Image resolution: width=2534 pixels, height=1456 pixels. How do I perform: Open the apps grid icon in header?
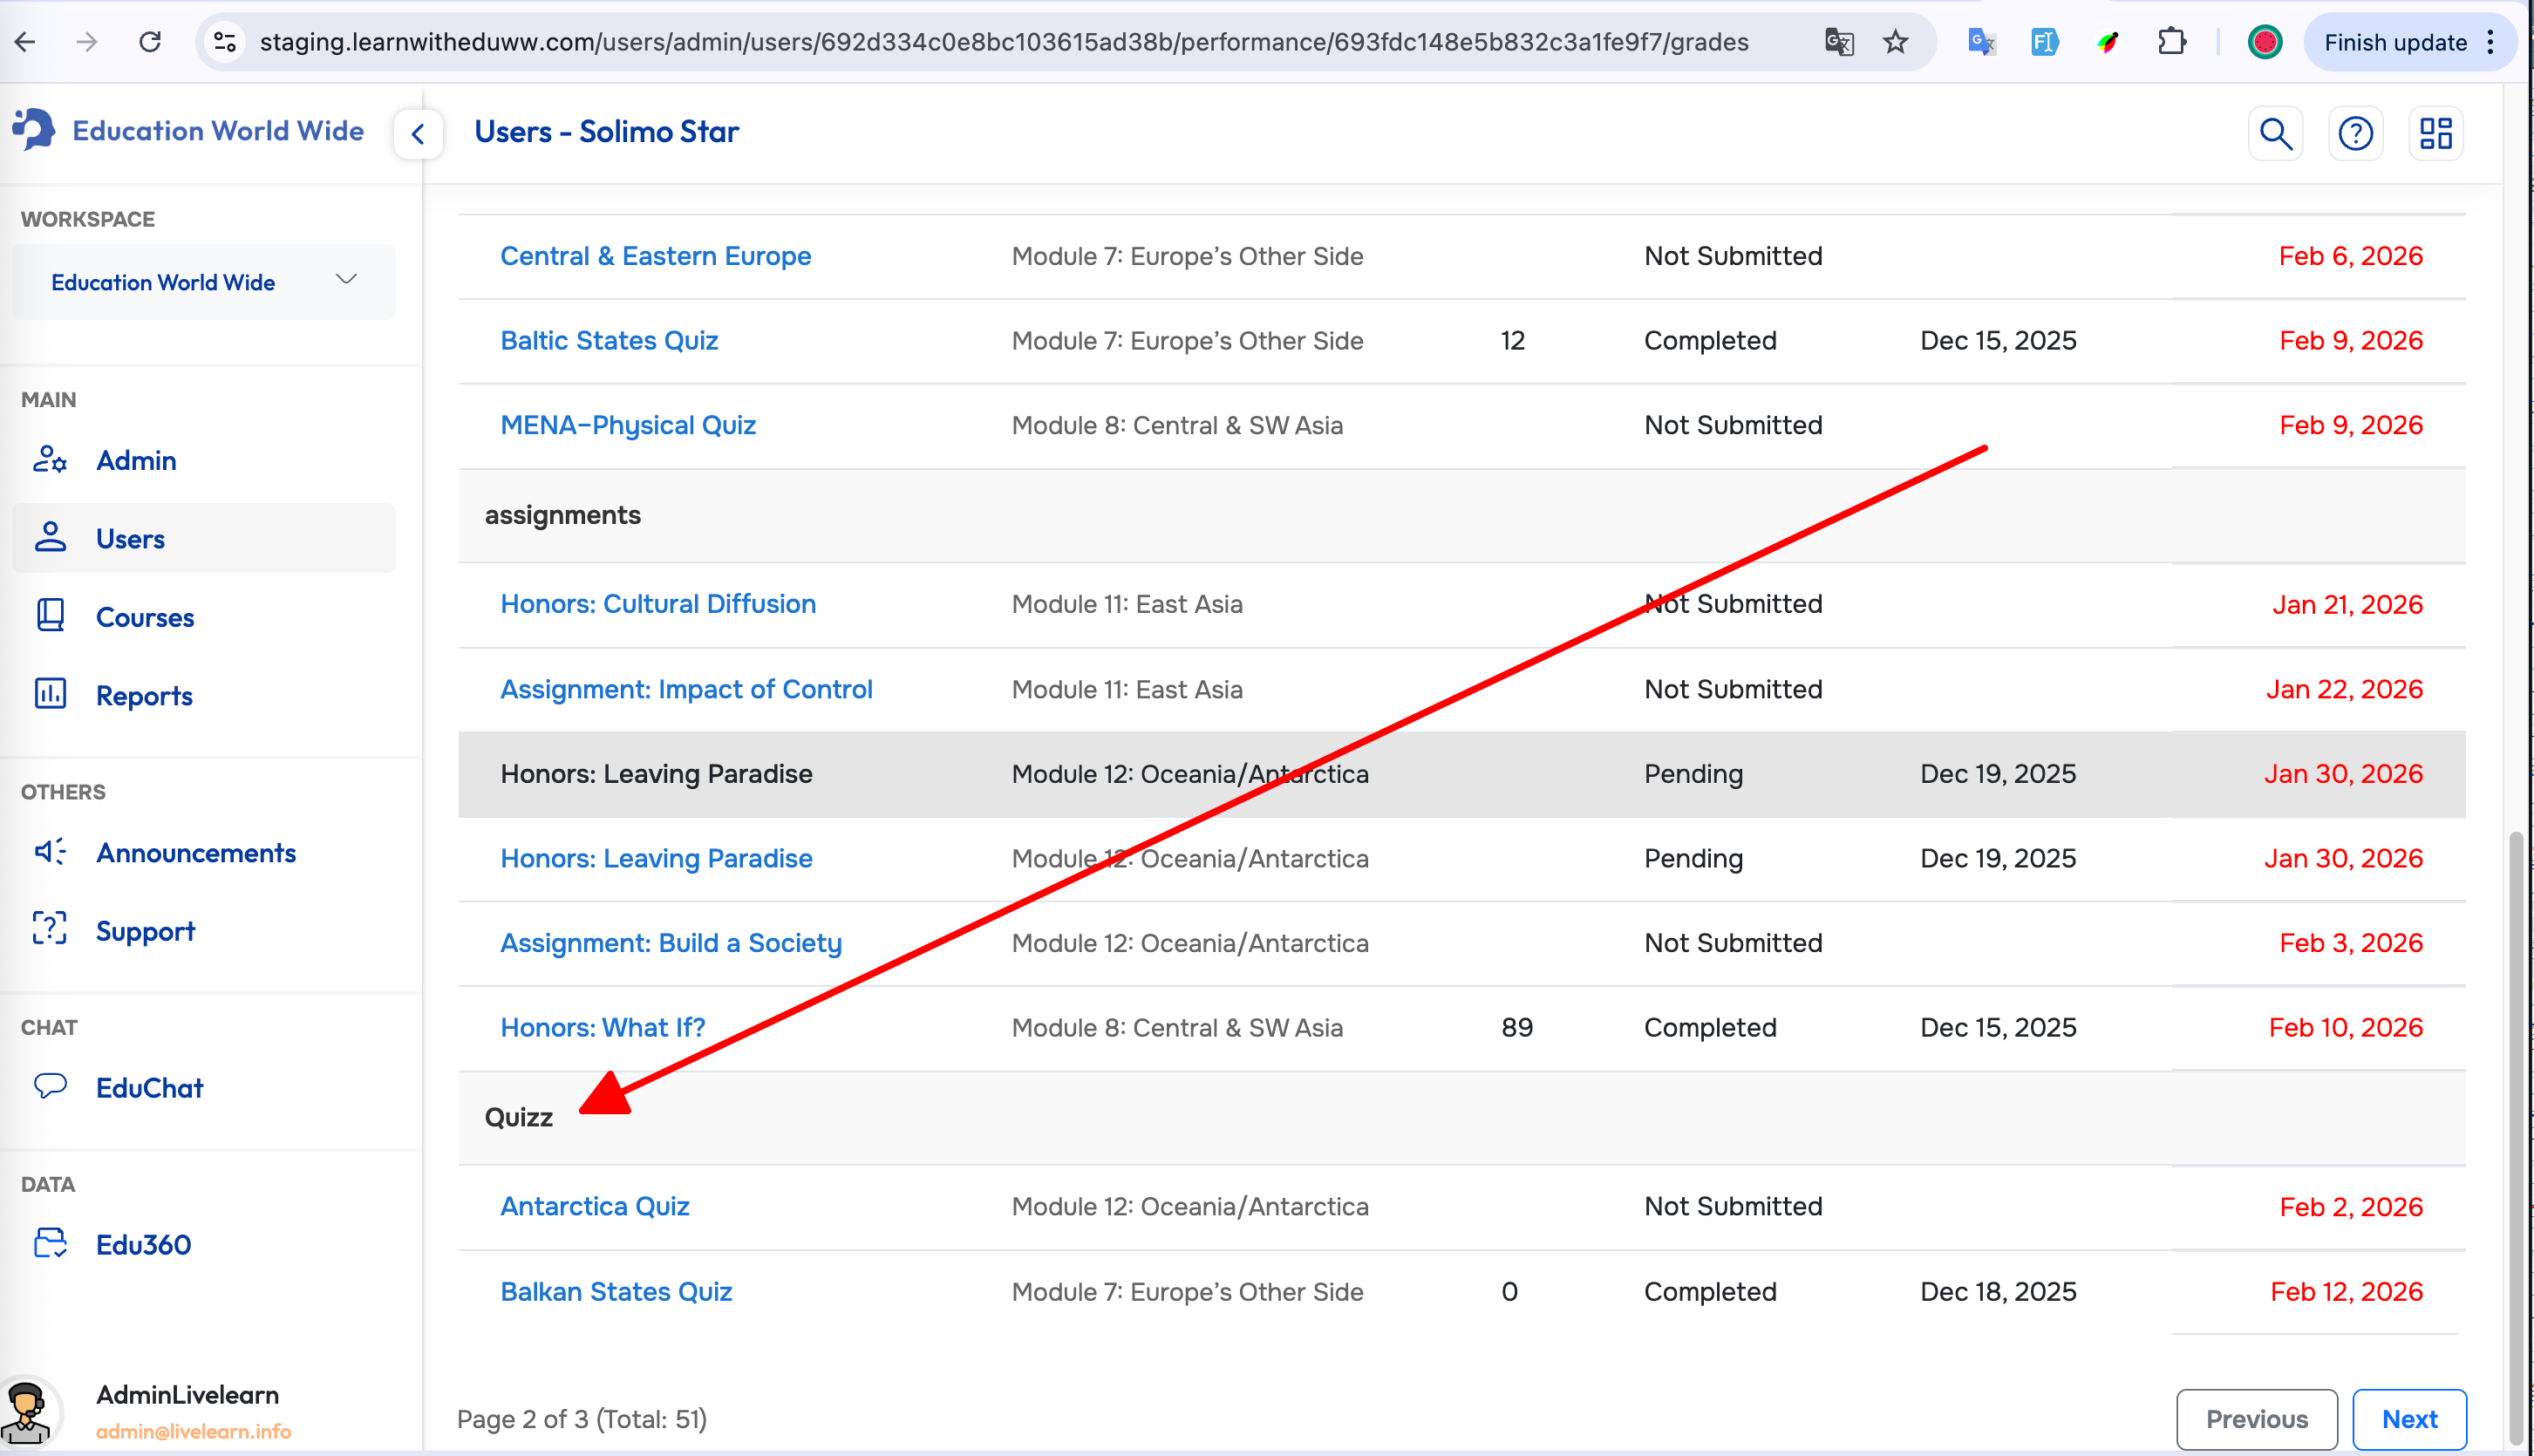tap(2435, 133)
